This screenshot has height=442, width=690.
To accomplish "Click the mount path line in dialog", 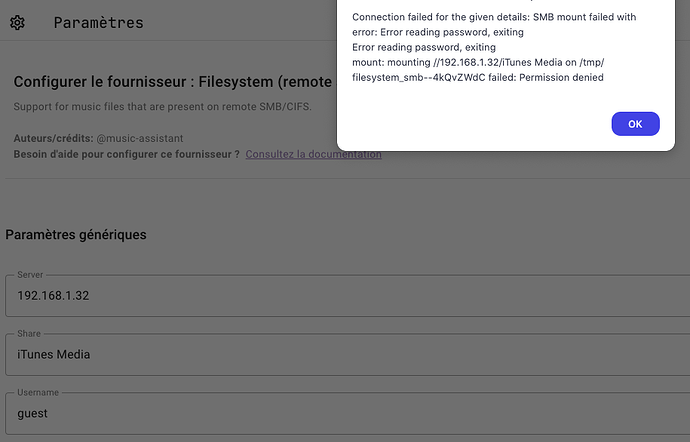I will [478, 63].
